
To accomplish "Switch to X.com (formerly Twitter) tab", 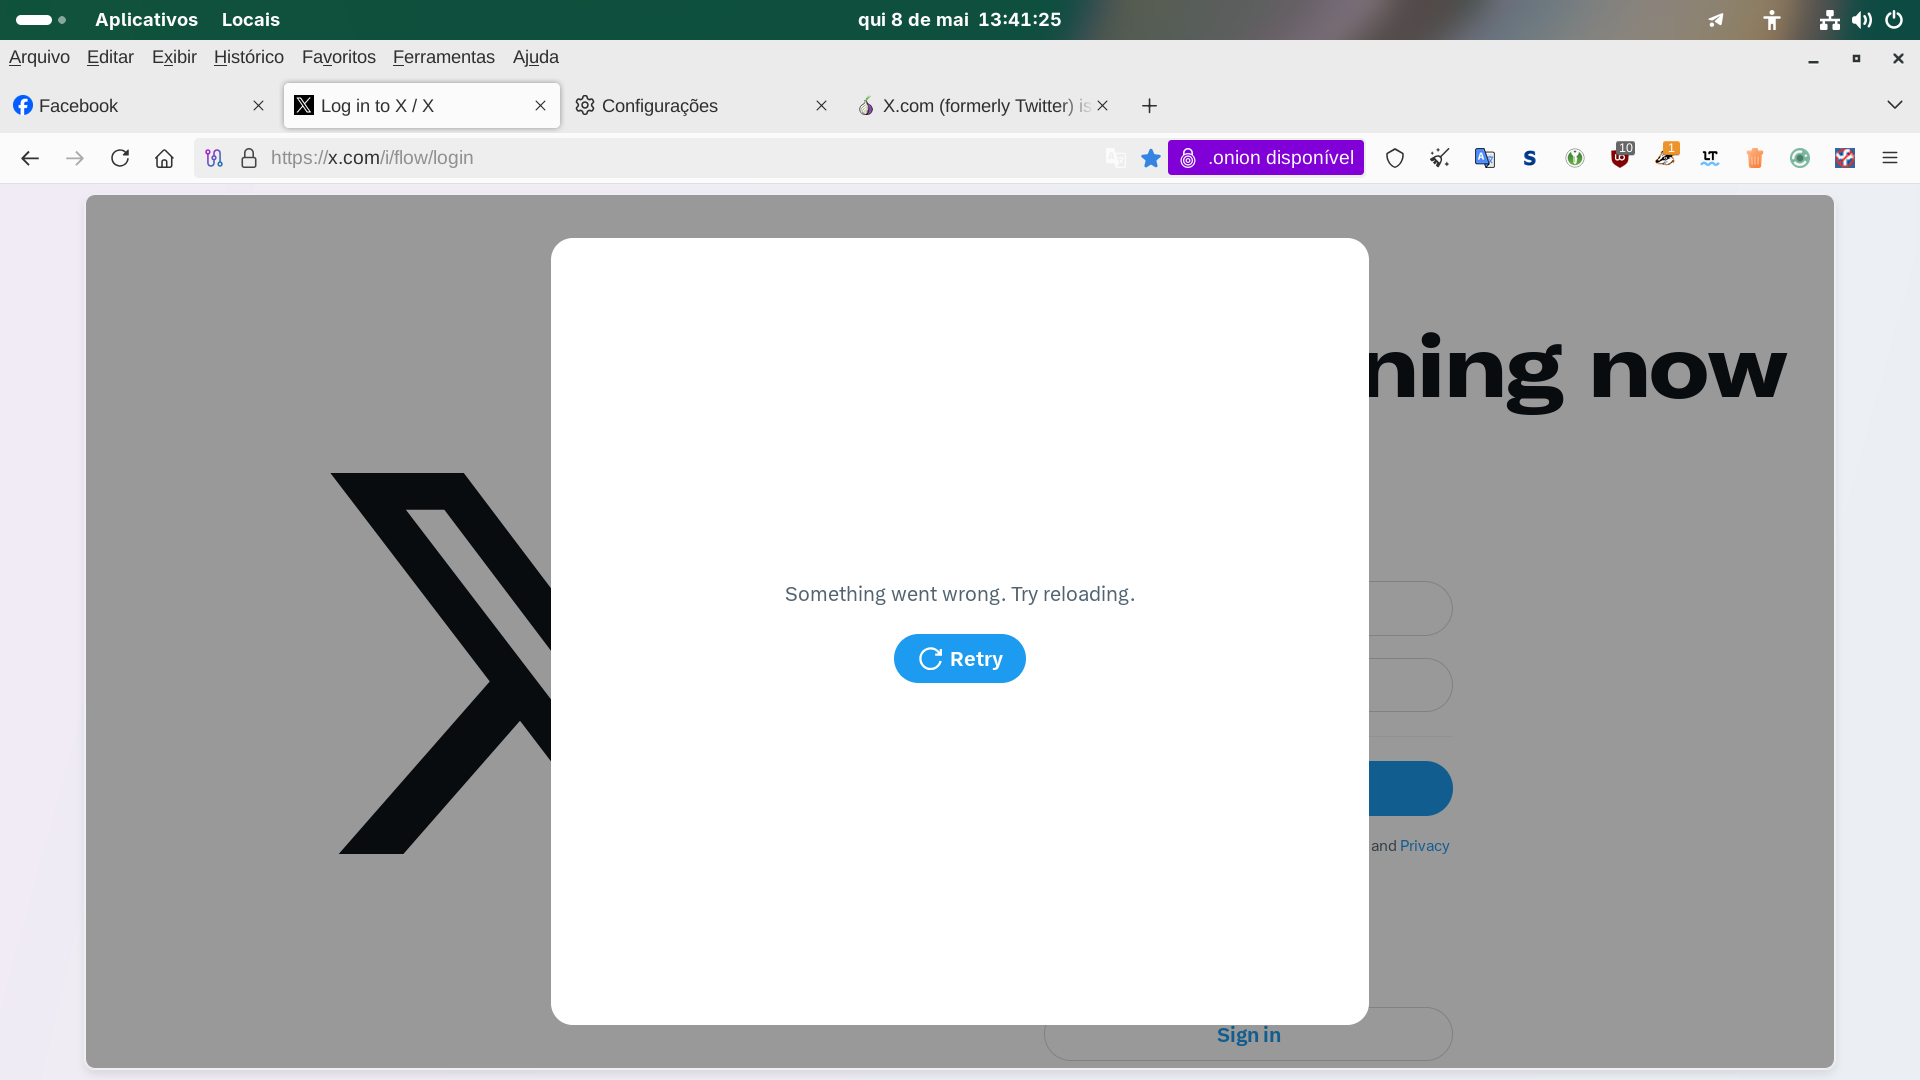I will click(x=984, y=106).
